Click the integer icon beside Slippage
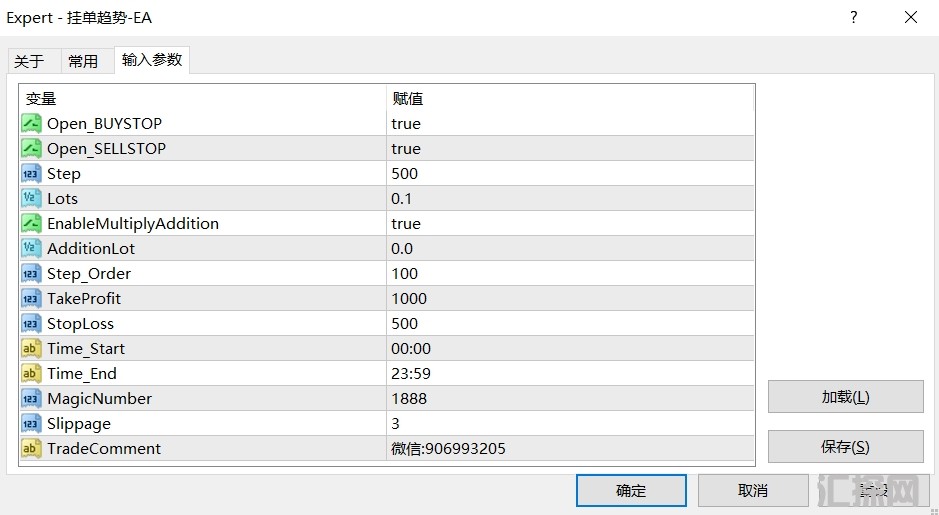 pos(31,423)
